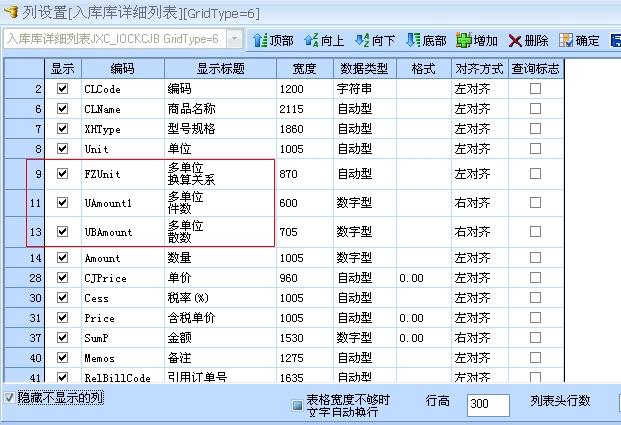Uncheck the 显示 checkbox for CLCode row
The width and height of the screenshot is (621, 425).
pos(63,89)
